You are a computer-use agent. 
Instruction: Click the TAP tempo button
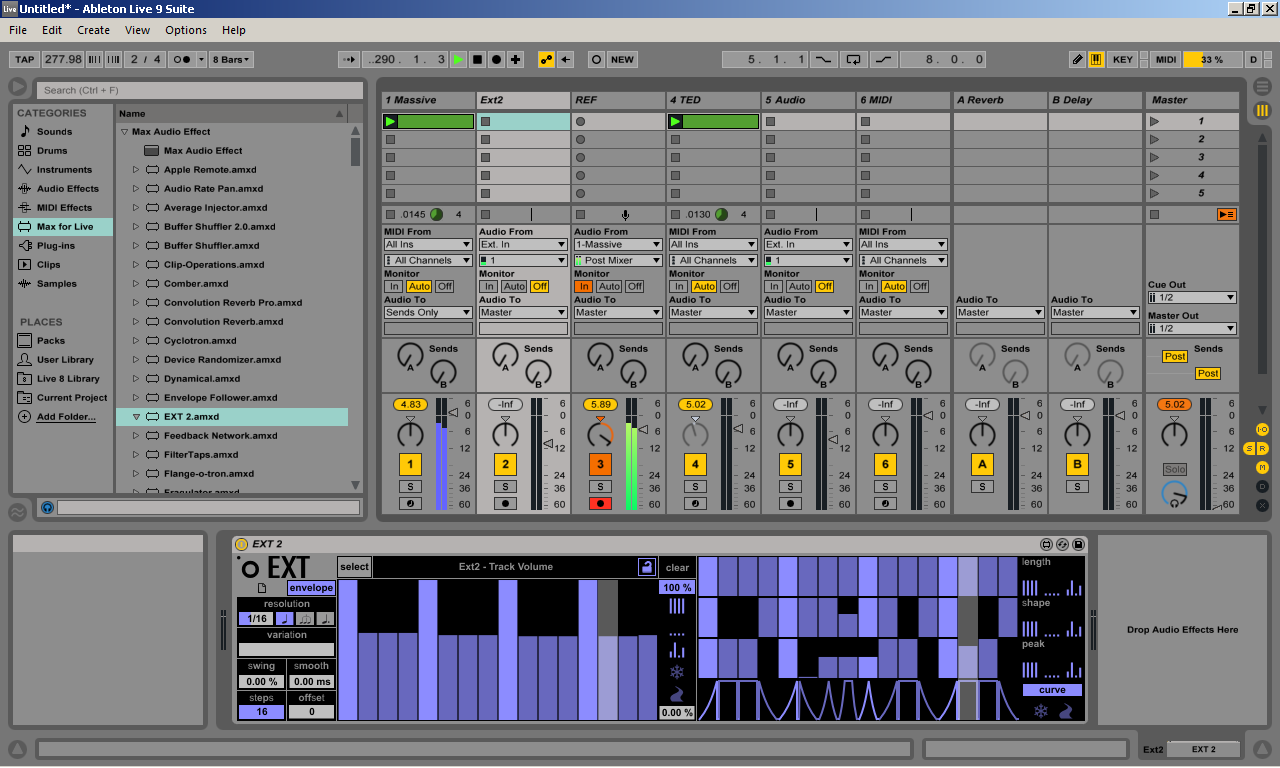coord(25,60)
